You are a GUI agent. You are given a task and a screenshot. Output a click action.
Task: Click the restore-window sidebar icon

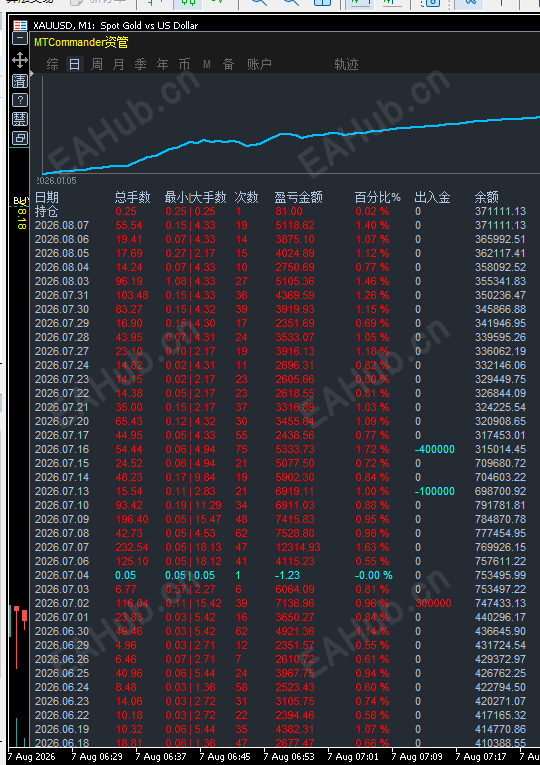pyautogui.click(x=20, y=138)
